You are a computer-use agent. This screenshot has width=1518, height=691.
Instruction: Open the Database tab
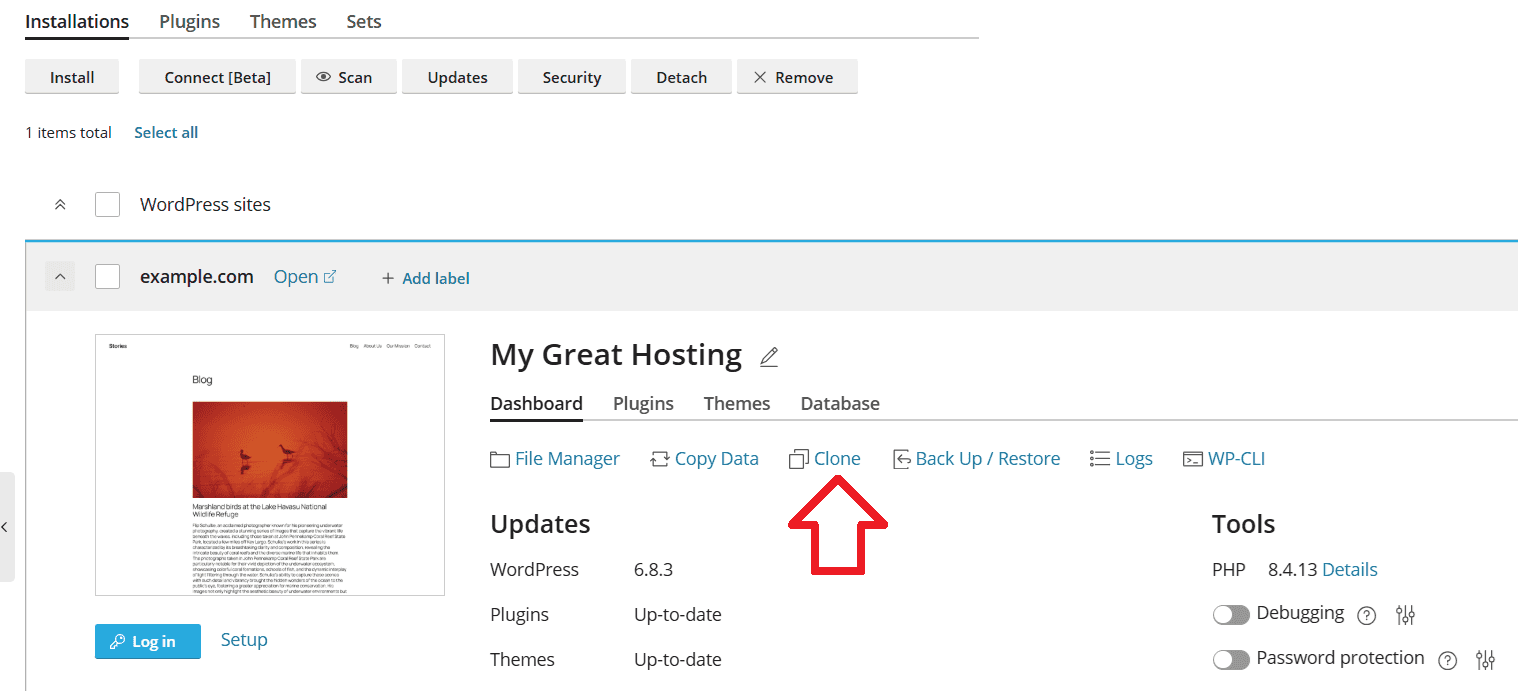(x=840, y=403)
